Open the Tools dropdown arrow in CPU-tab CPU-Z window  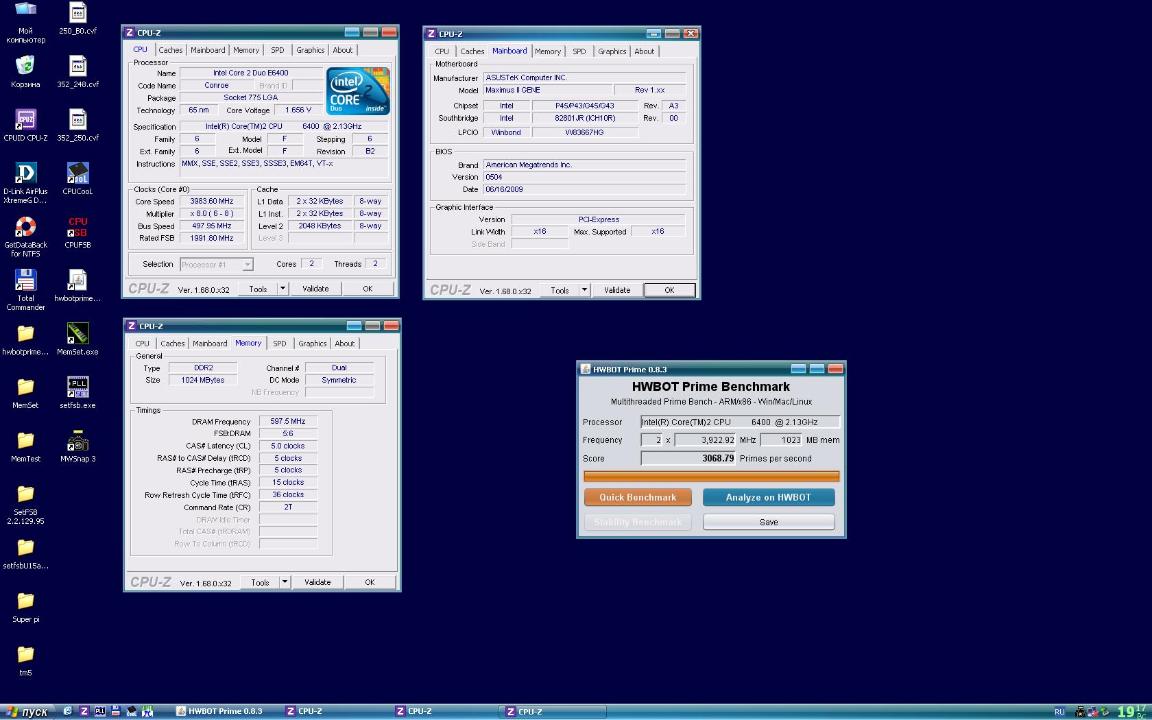pyautogui.click(x=282, y=289)
